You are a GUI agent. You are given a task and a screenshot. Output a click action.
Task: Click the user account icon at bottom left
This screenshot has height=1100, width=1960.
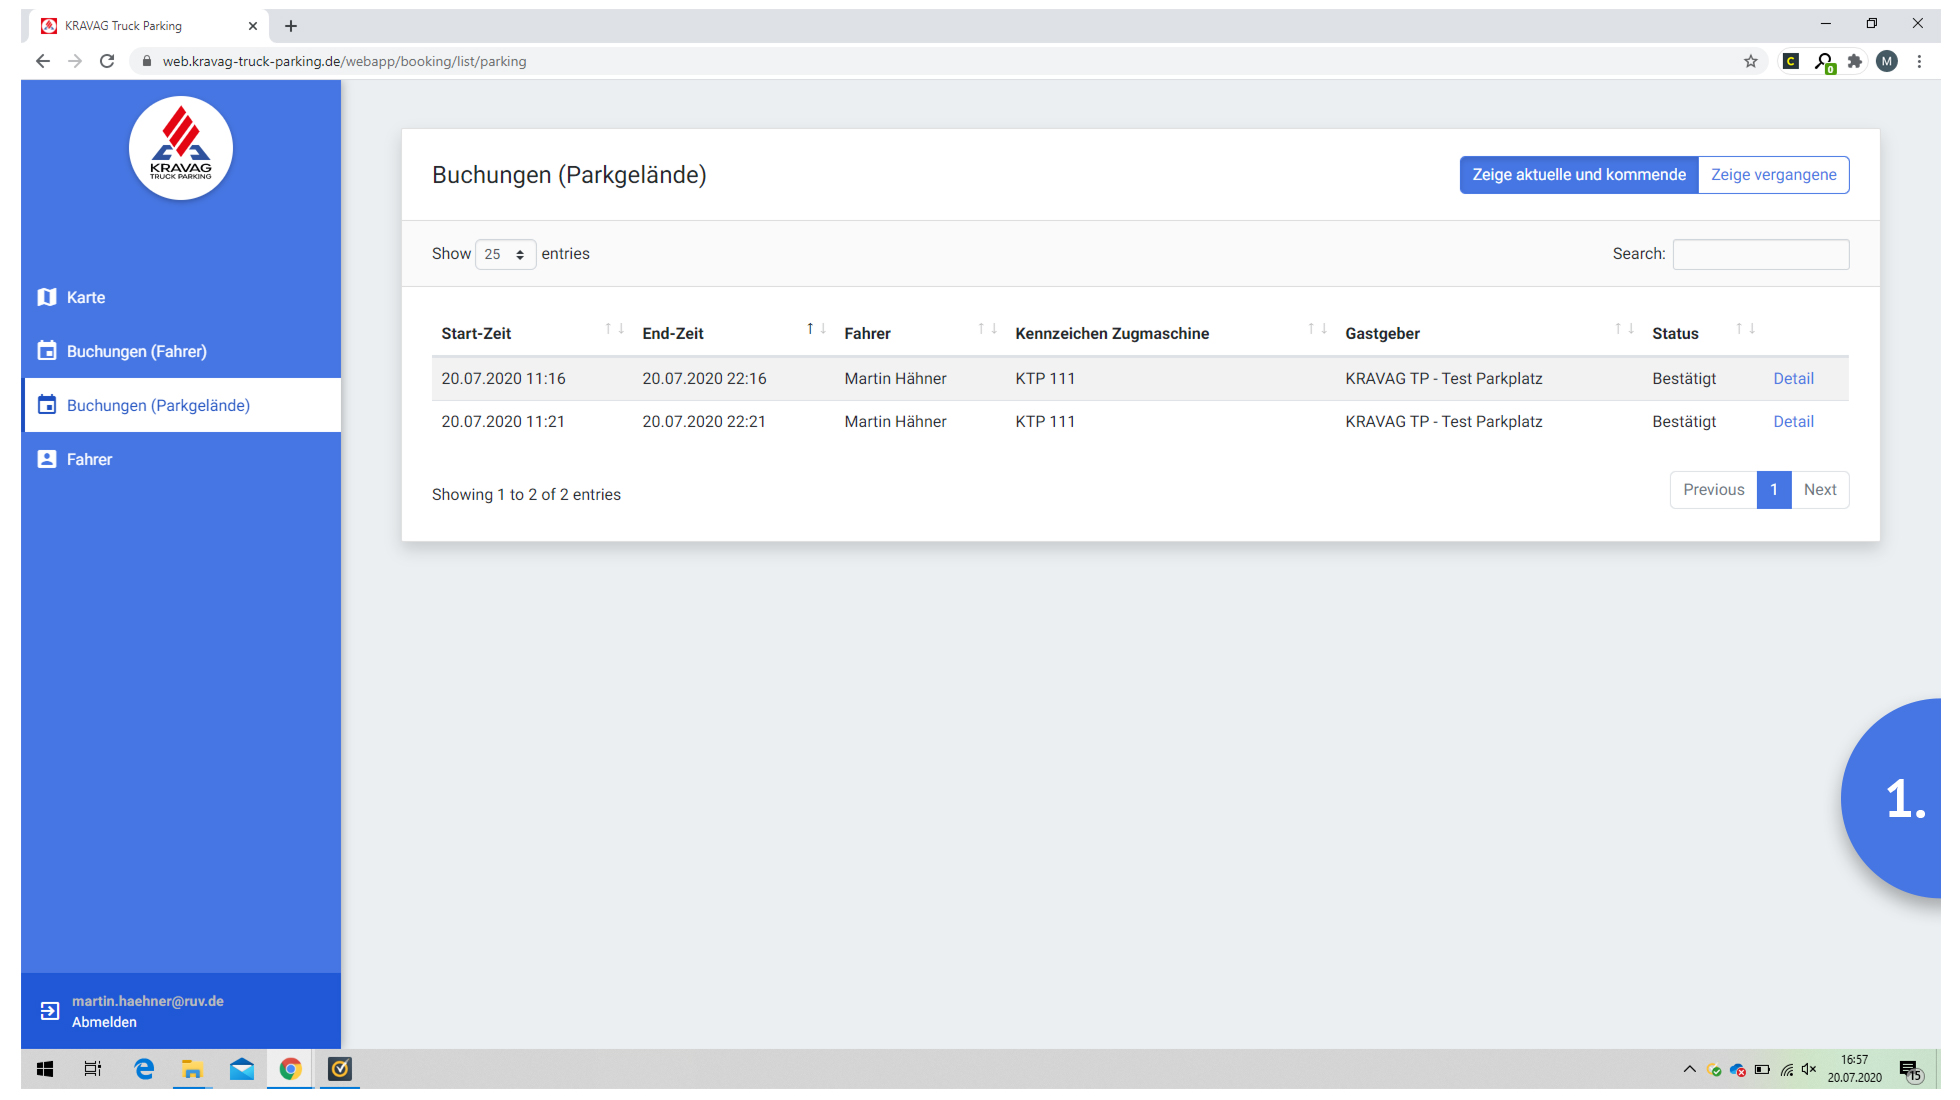[x=50, y=1010]
